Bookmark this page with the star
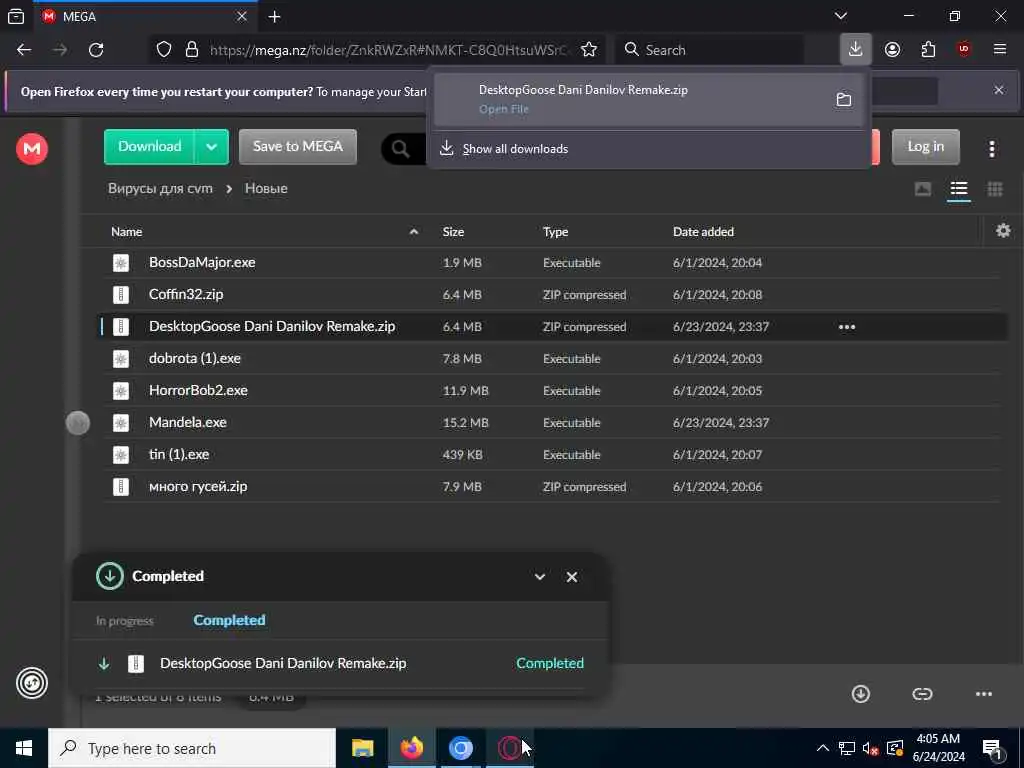The height and width of the screenshot is (768, 1024). point(588,50)
